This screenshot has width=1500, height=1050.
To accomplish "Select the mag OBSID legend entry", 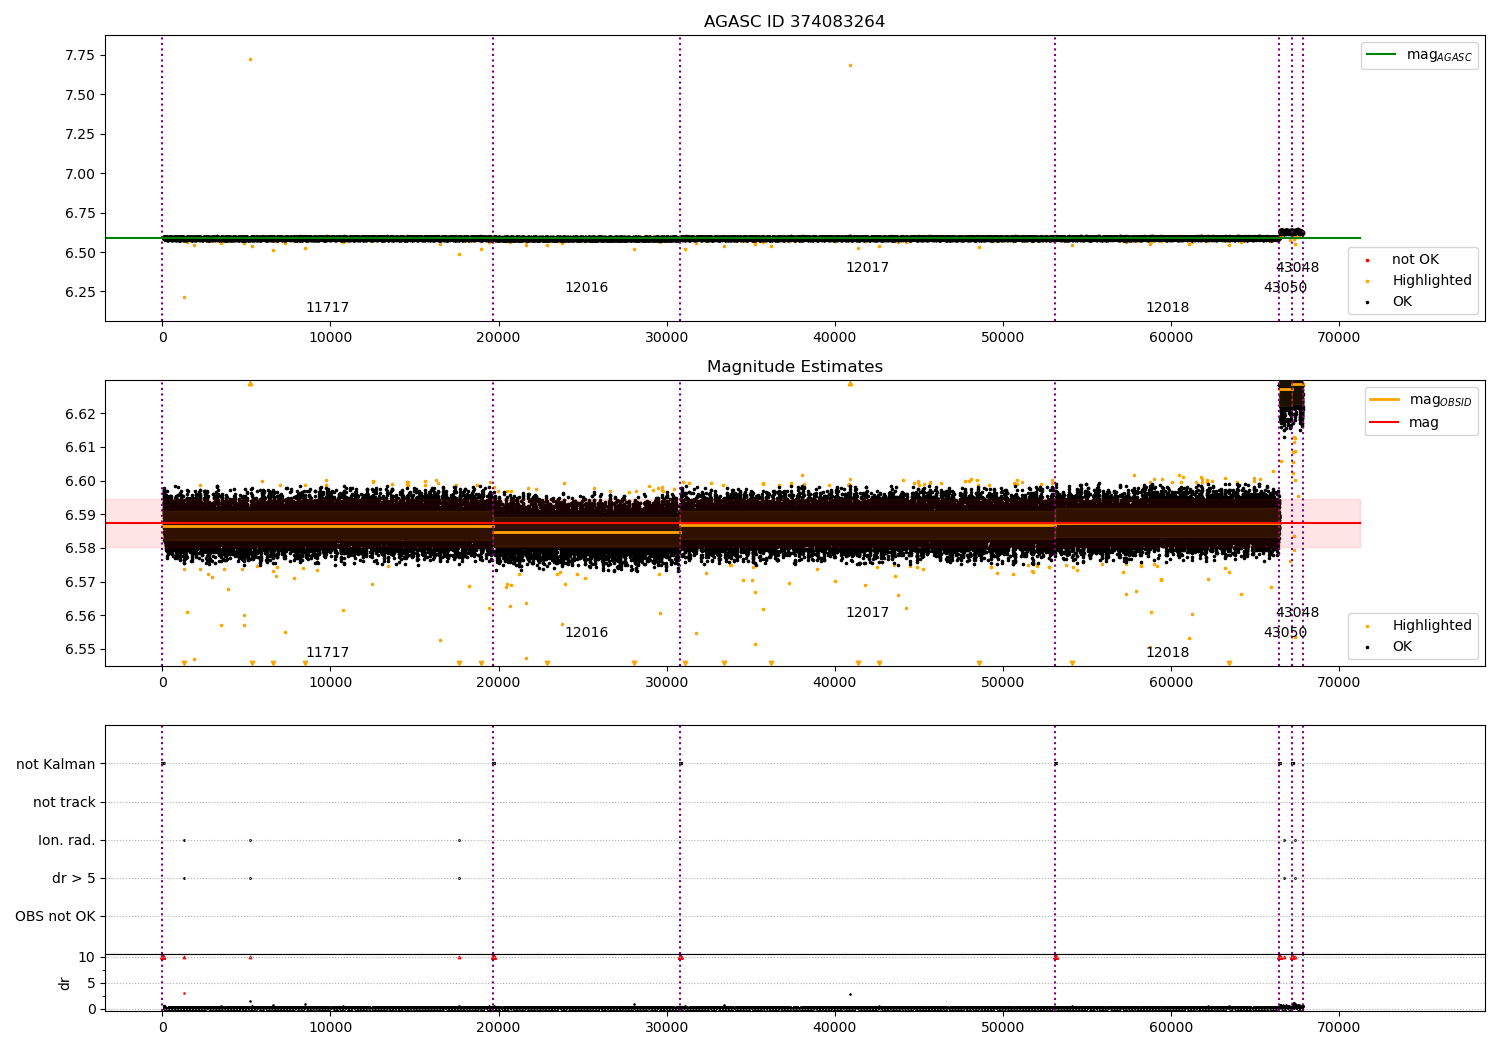I will coord(1420,400).
